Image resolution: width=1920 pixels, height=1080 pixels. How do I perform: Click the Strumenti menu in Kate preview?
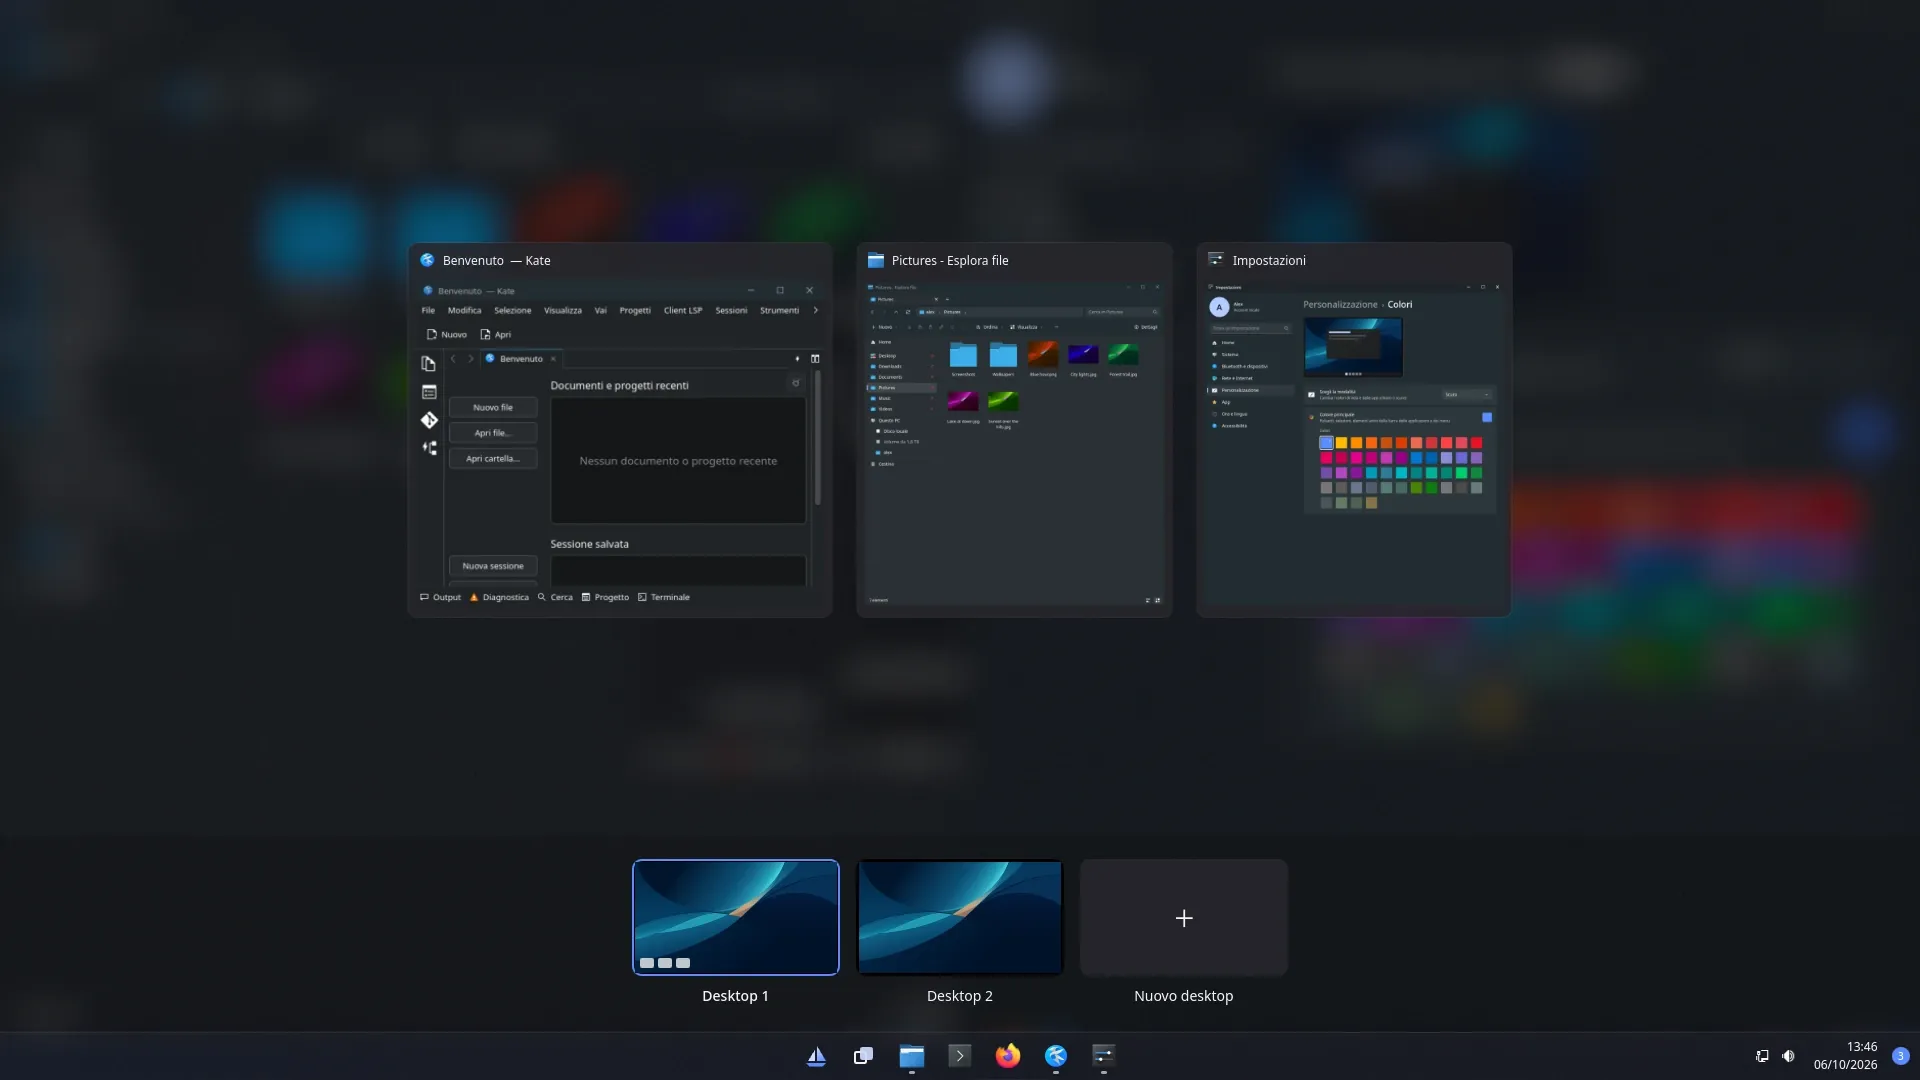779,311
